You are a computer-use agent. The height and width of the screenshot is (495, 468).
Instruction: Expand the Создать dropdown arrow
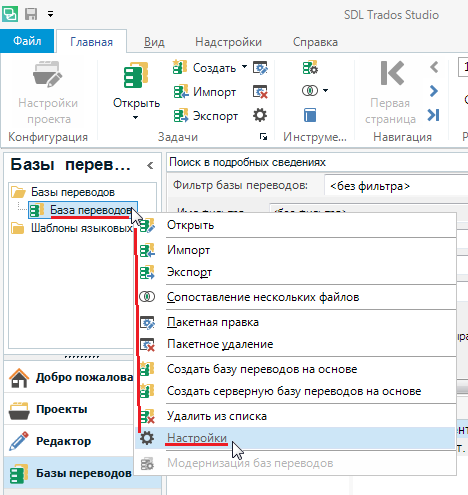click(244, 67)
